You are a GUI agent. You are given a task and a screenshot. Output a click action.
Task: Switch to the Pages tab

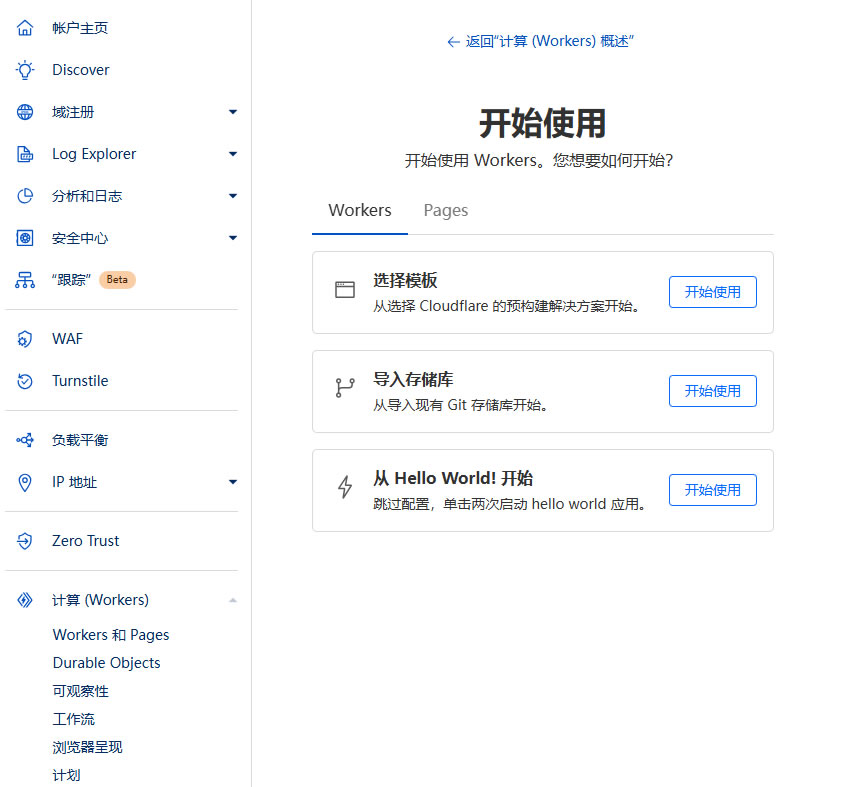tap(446, 210)
